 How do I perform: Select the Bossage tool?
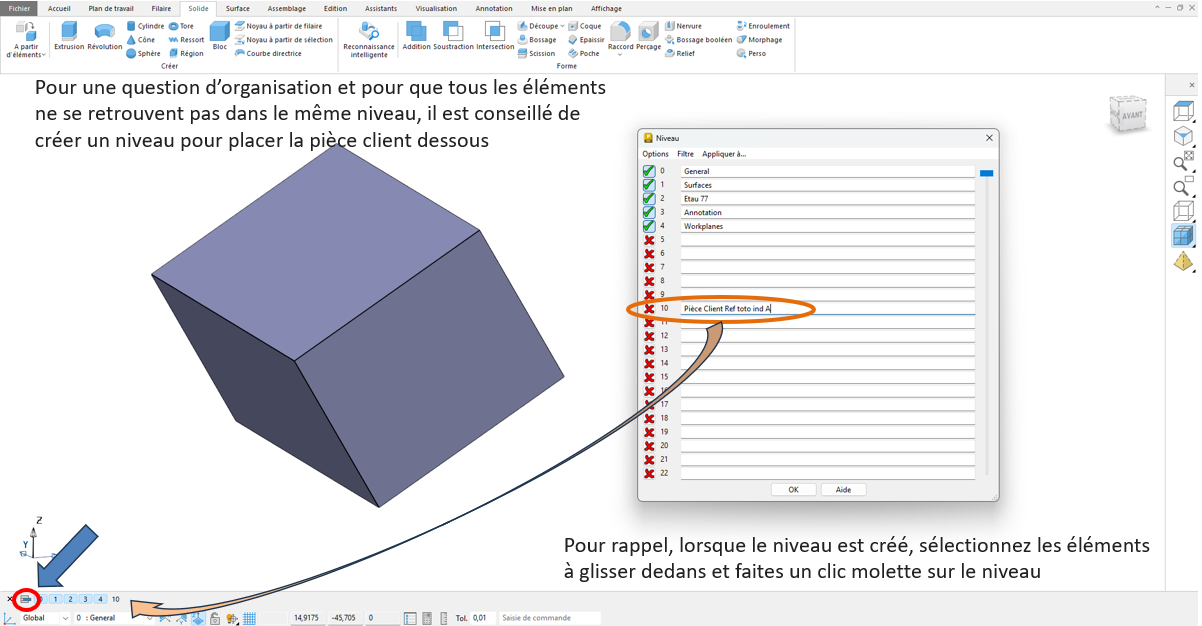[x=537, y=40]
